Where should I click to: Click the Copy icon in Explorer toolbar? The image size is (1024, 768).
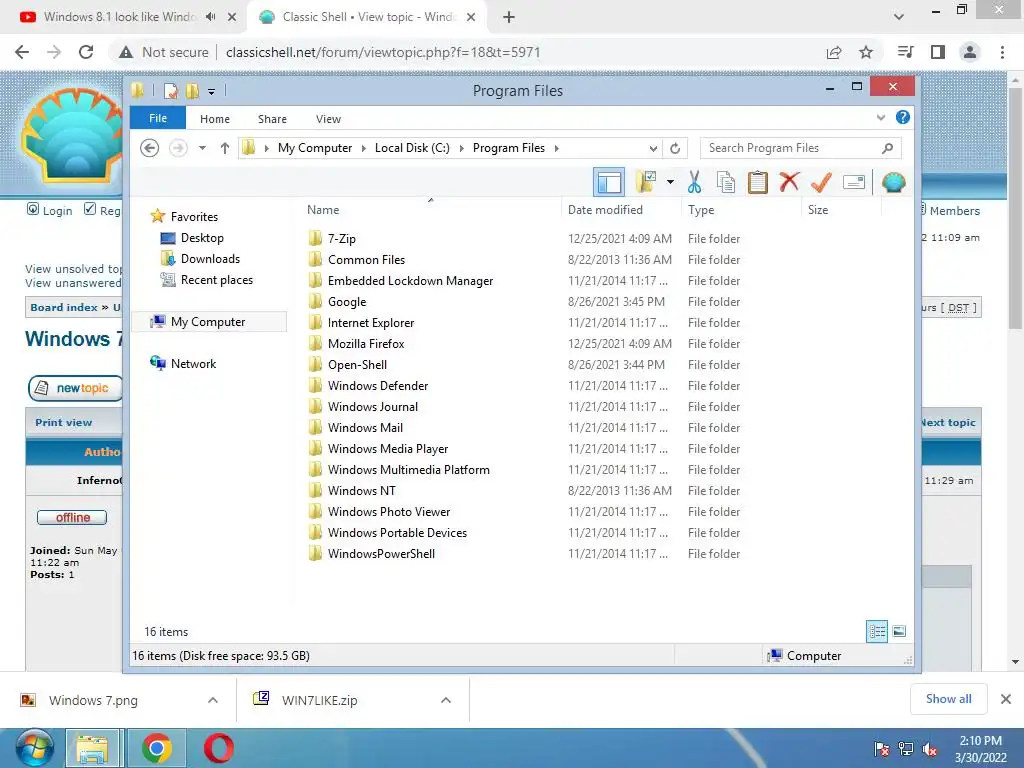pos(726,182)
